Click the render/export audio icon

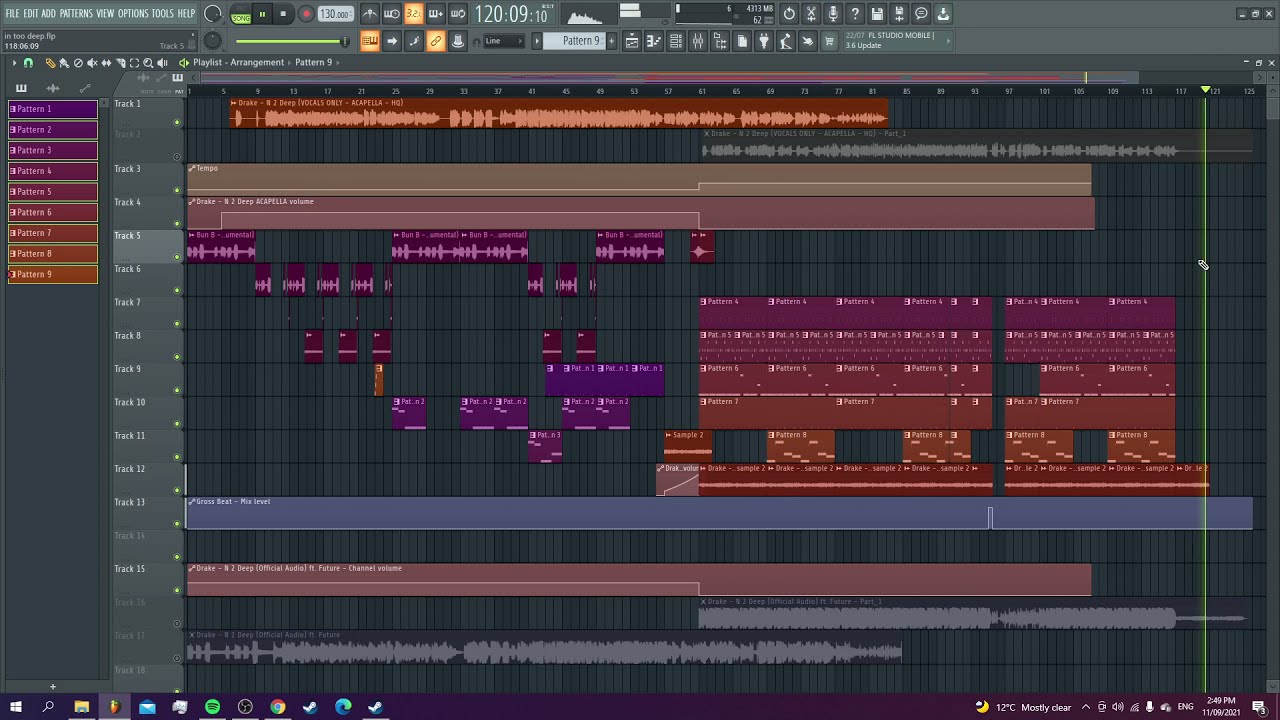pyautogui.click(x=899, y=14)
